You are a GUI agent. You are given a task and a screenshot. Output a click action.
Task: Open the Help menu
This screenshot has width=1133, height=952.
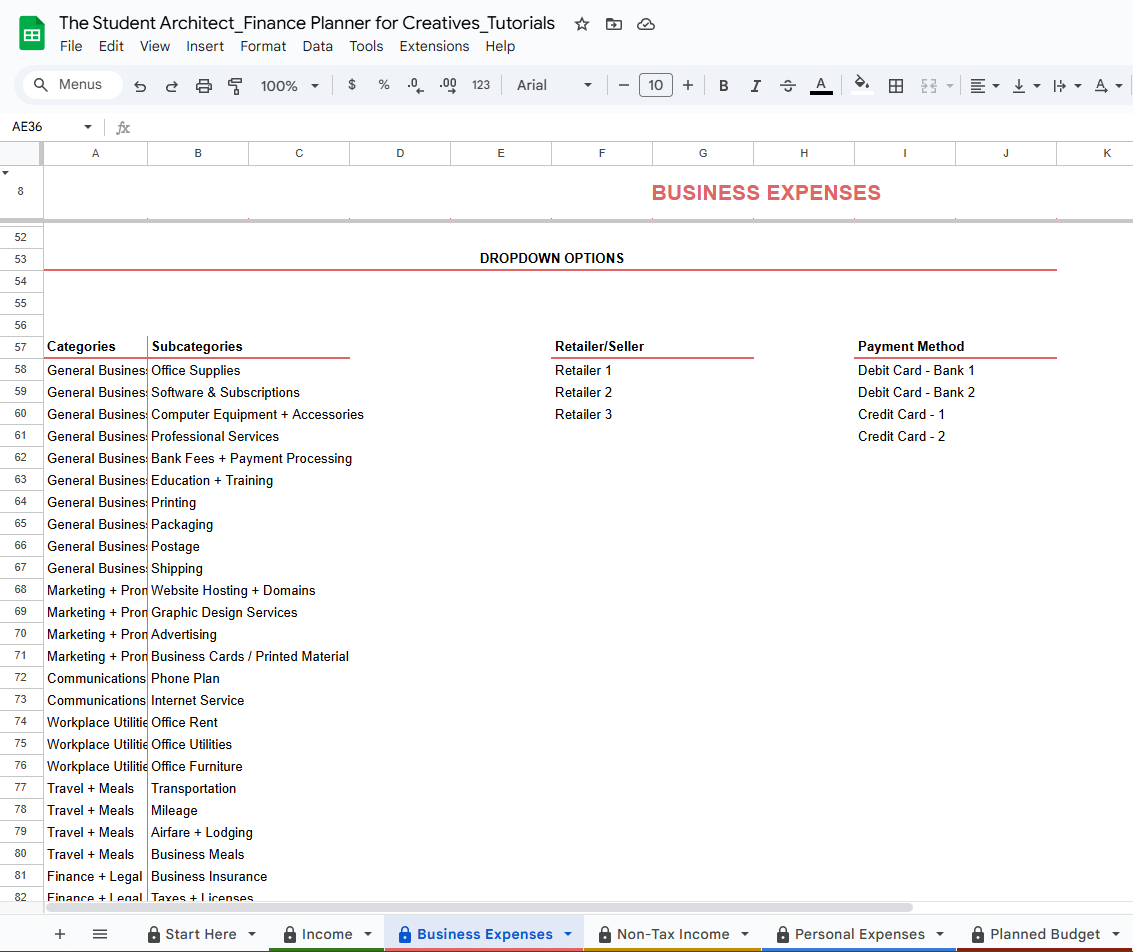tap(500, 46)
